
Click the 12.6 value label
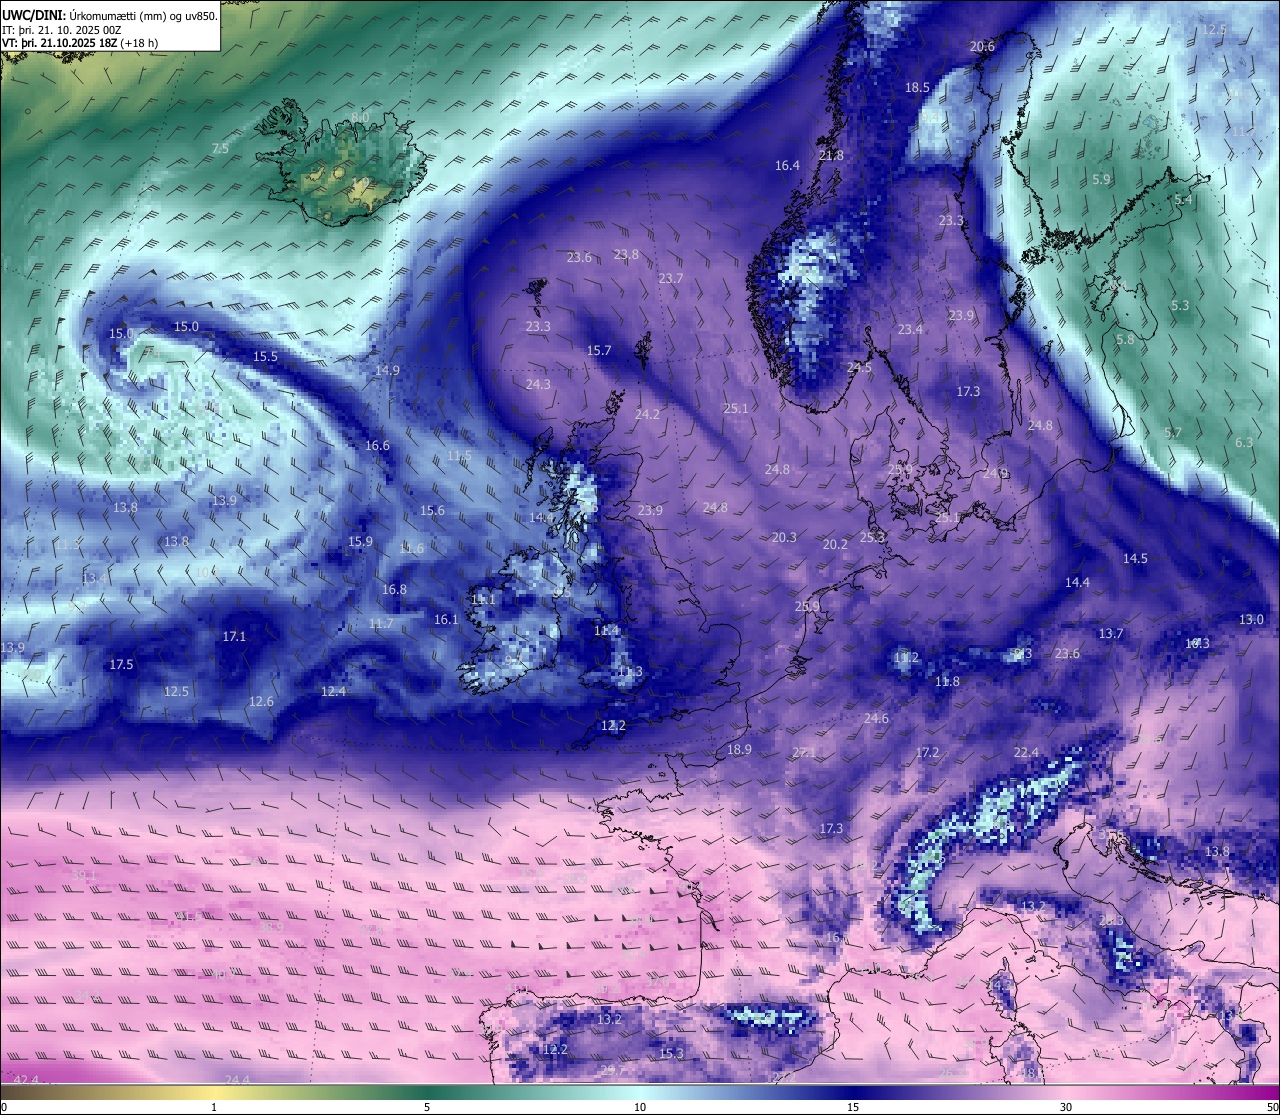click(261, 701)
